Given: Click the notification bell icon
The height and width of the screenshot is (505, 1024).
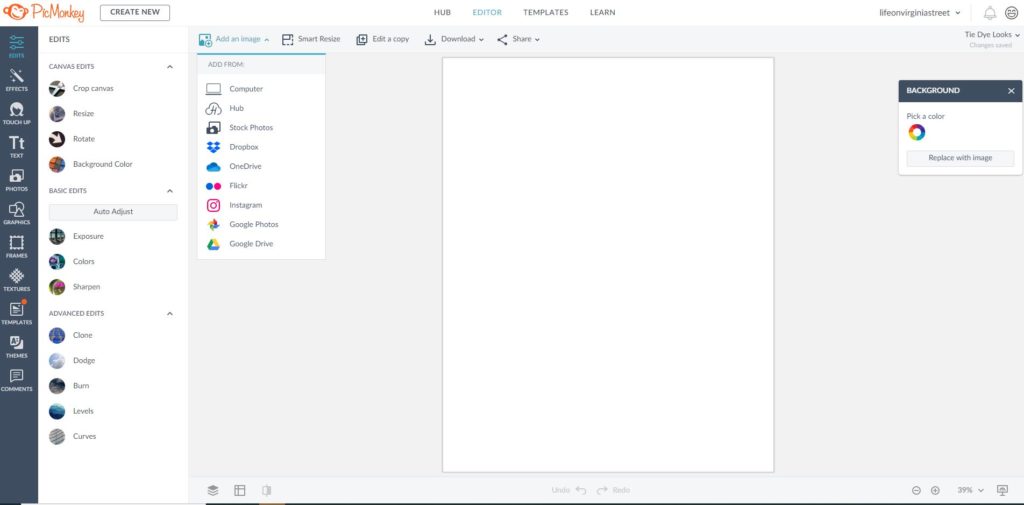Looking at the screenshot, I should pyautogui.click(x=990, y=13).
